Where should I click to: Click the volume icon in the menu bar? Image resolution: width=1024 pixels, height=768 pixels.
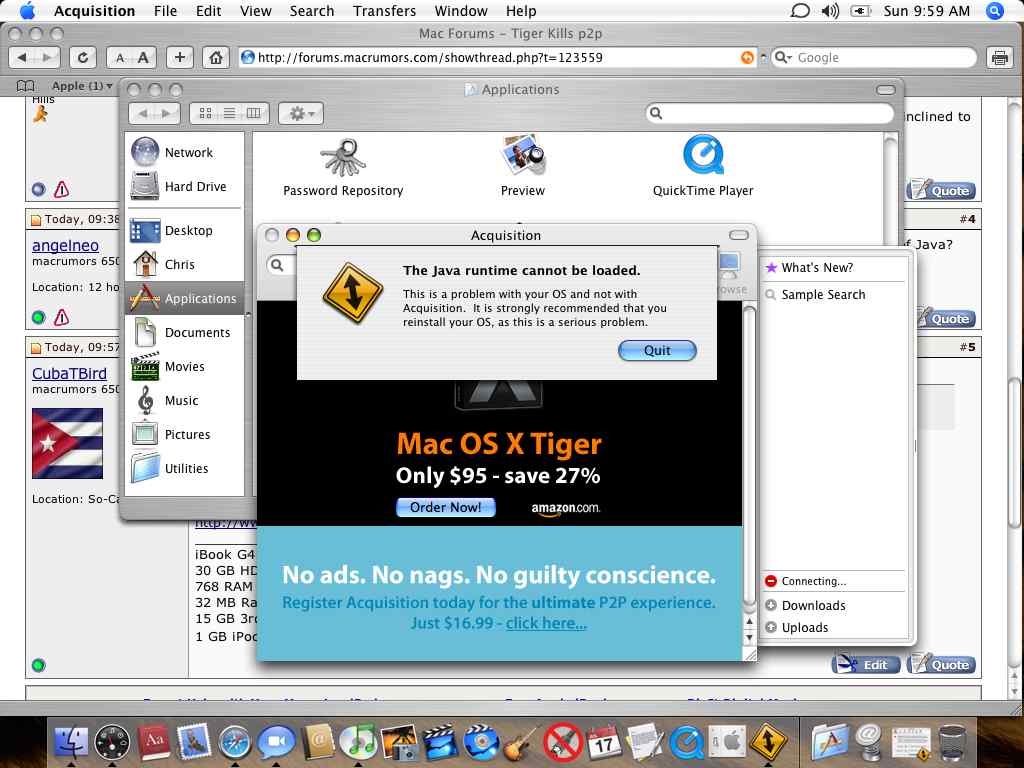[830, 11]
